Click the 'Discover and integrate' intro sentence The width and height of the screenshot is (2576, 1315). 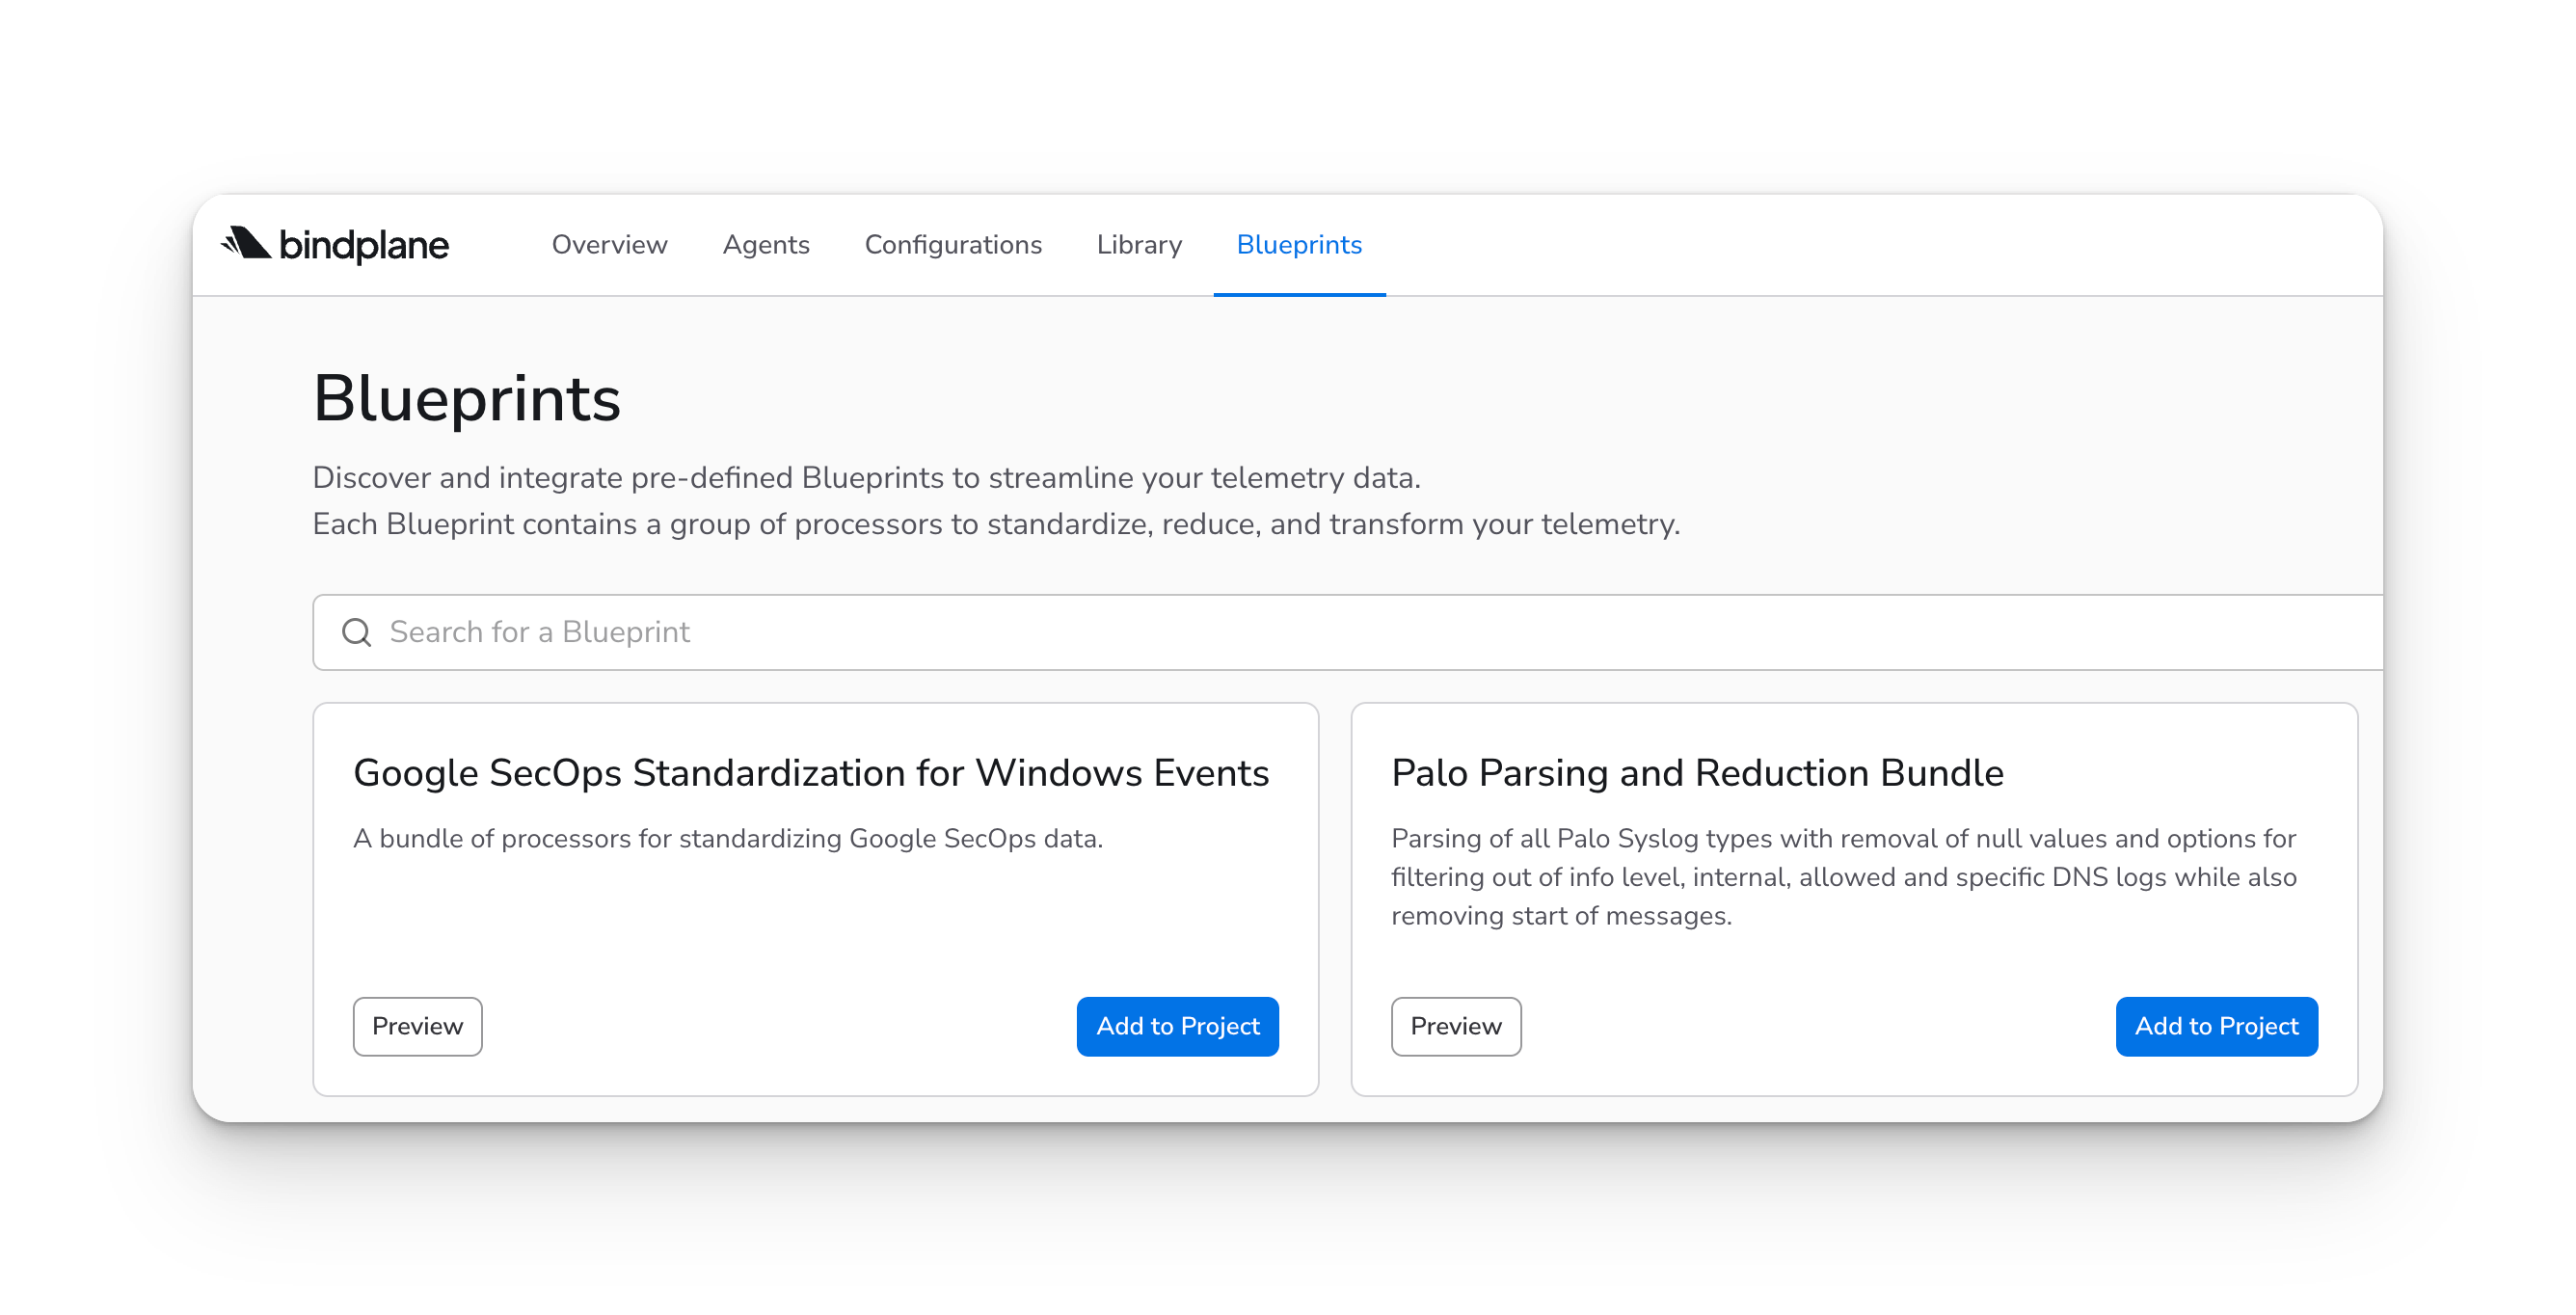coord(866,478)
